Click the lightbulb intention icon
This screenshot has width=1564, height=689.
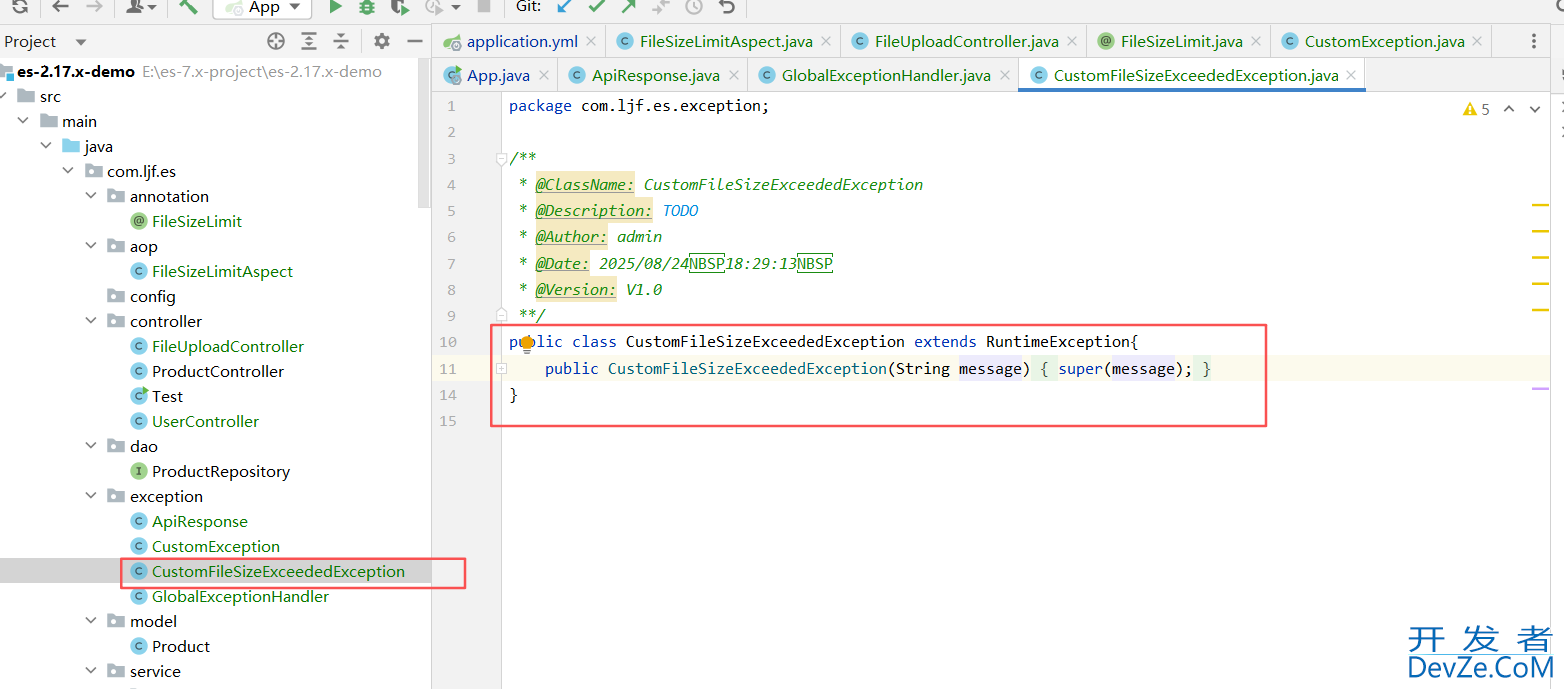coord(527,345)
